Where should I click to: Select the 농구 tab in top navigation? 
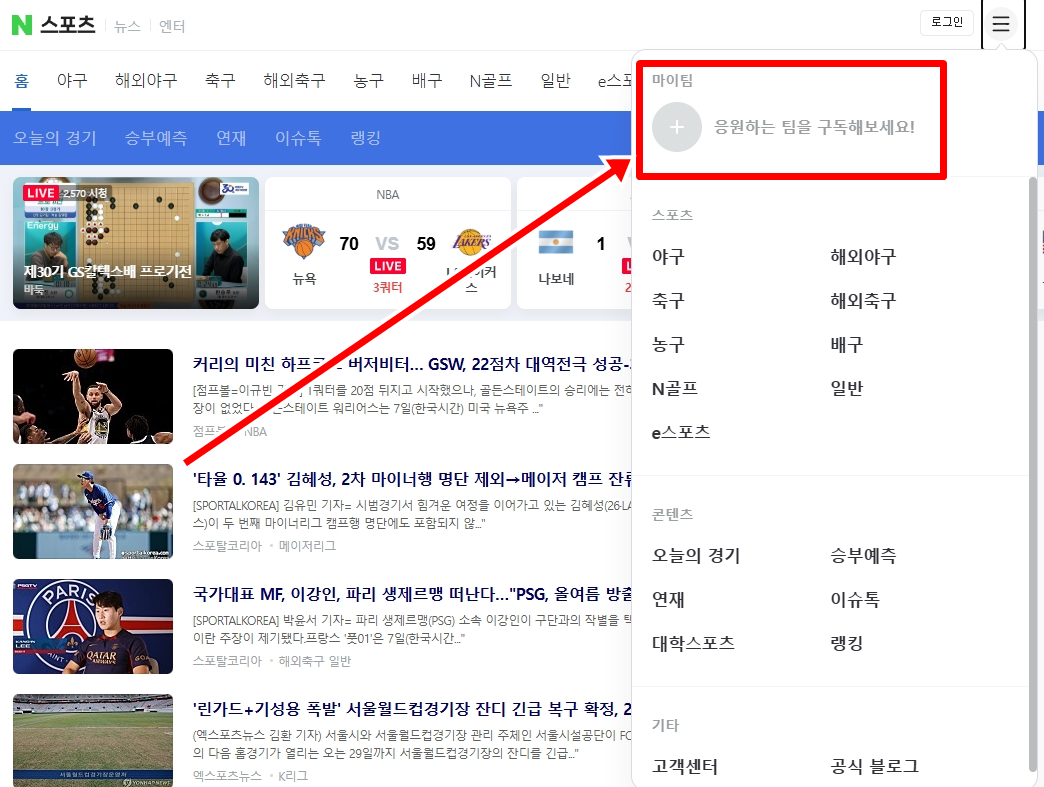pyautogui.click(x=369, y=81)
